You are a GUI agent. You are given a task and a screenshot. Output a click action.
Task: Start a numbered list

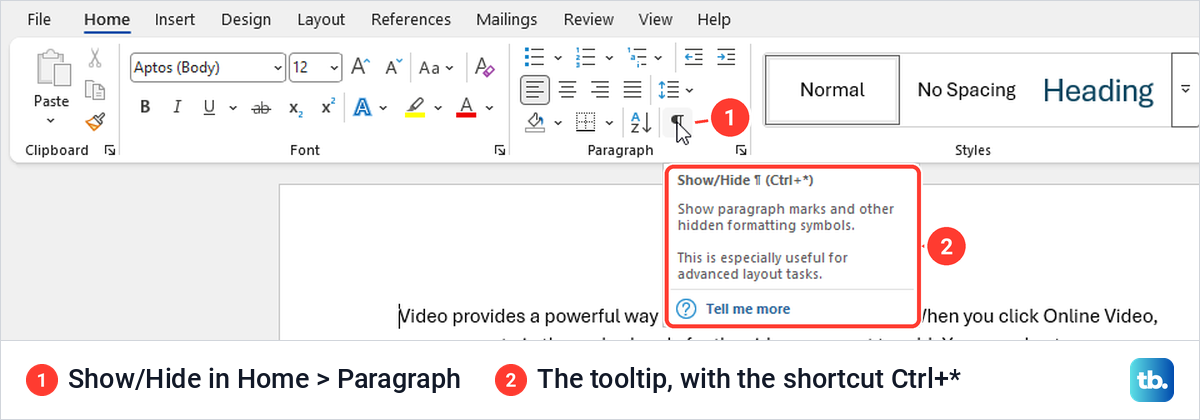click(587, 57)
